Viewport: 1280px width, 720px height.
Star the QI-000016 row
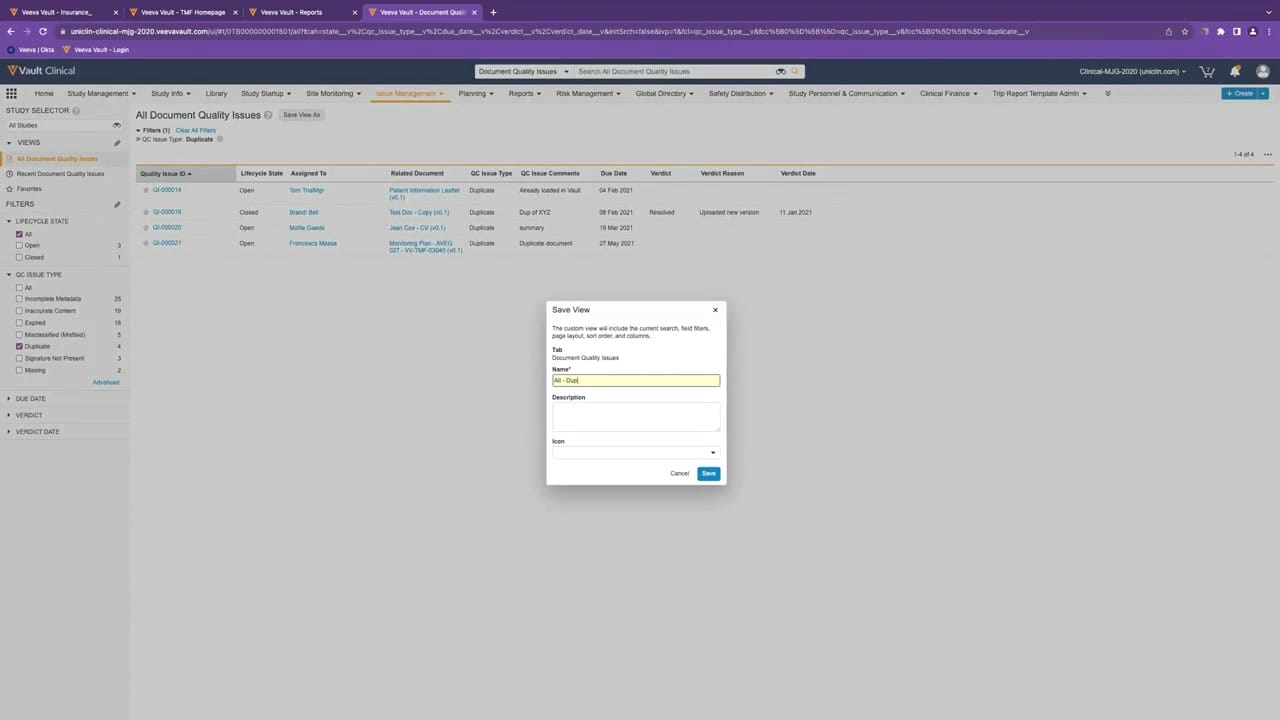(146, 212)
